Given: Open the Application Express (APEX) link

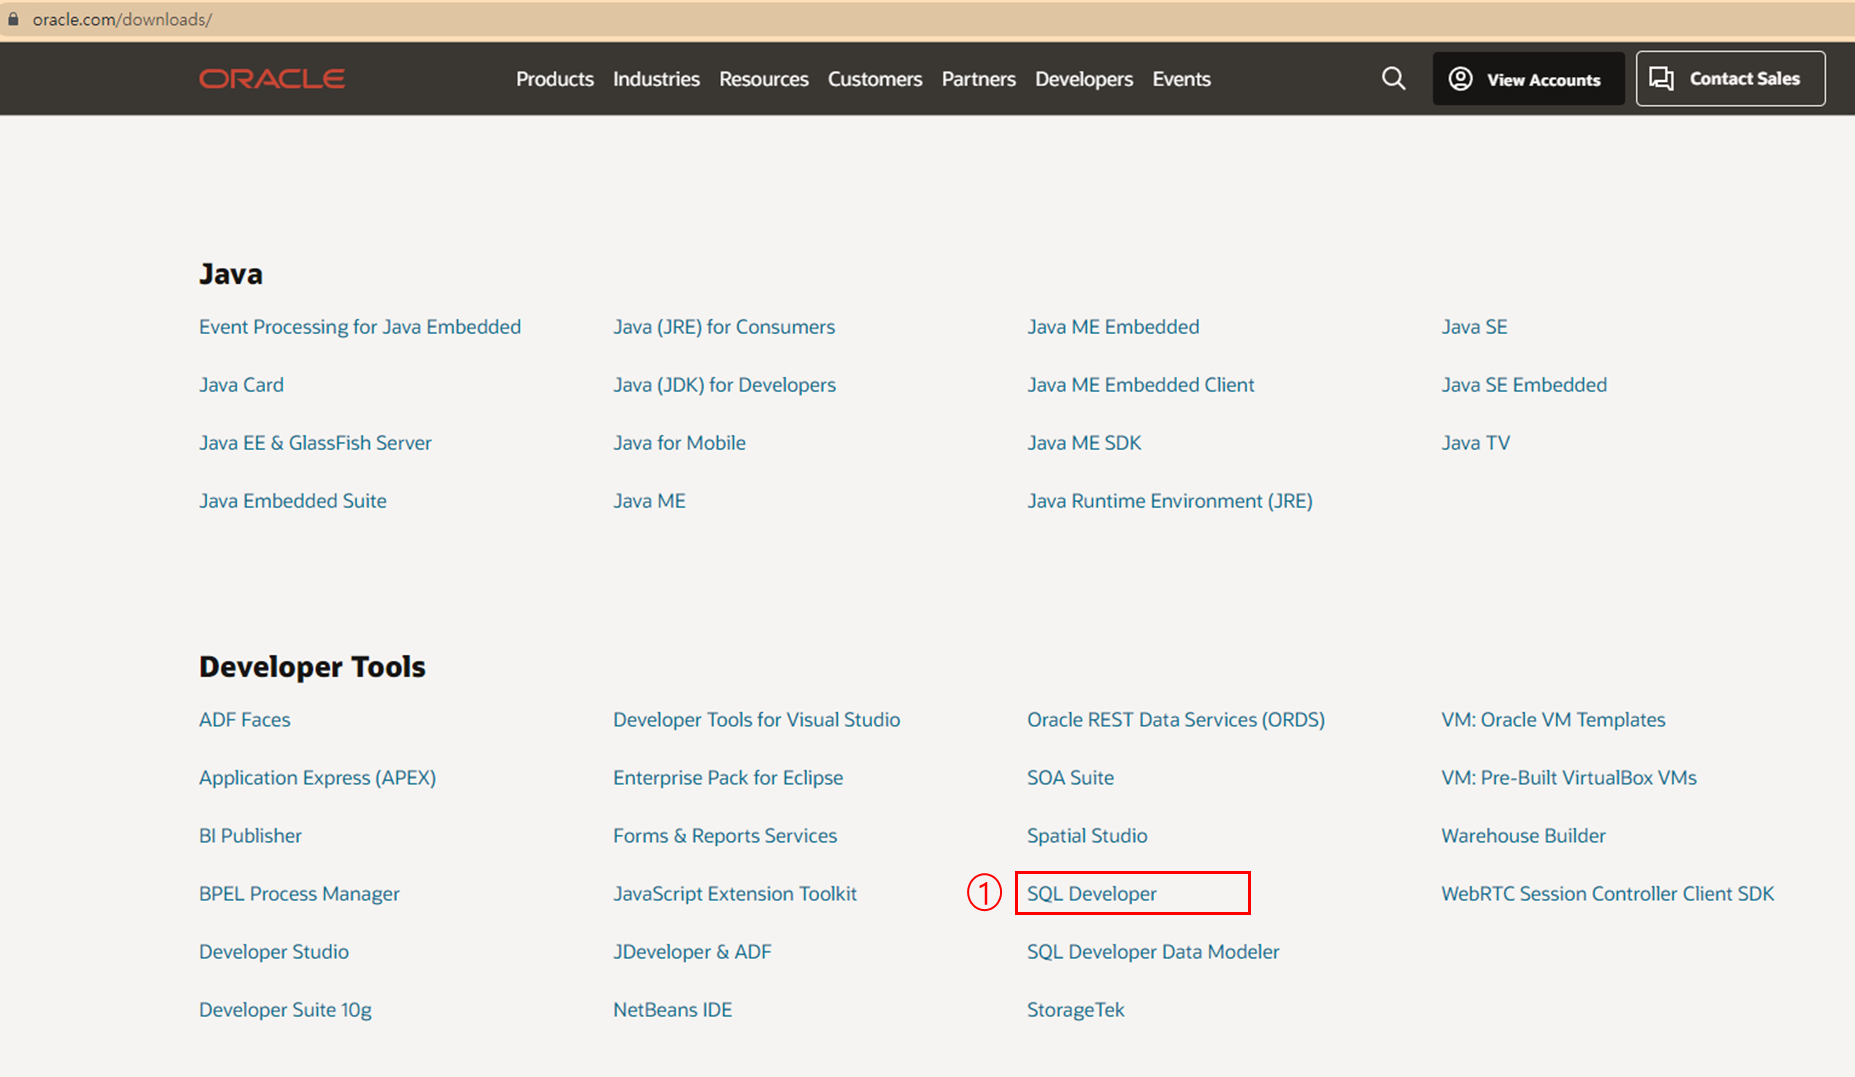Looking at the screenshot, I should coord(317,778).
